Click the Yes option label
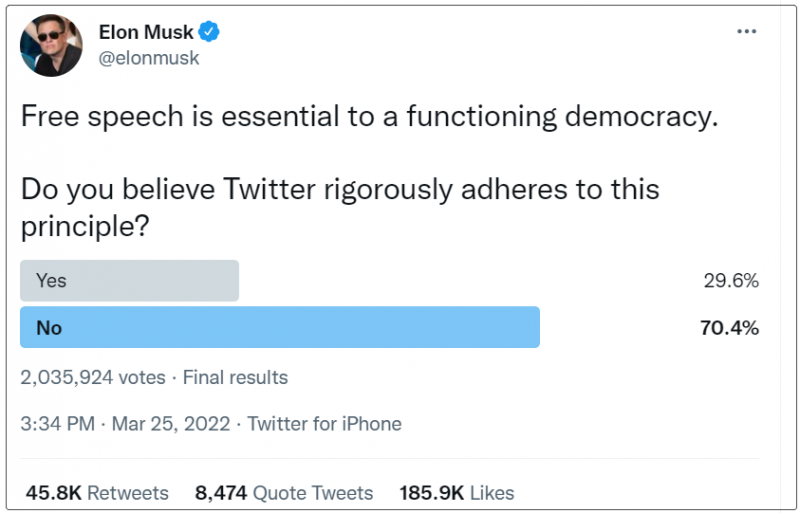Screen dimensions: 800x513 coord(51,281)
